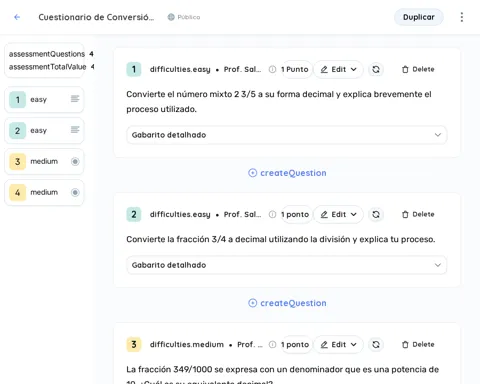Click radio-type icon on sidebar item 4
Screen dimensions: 480x384
(75, 192)
